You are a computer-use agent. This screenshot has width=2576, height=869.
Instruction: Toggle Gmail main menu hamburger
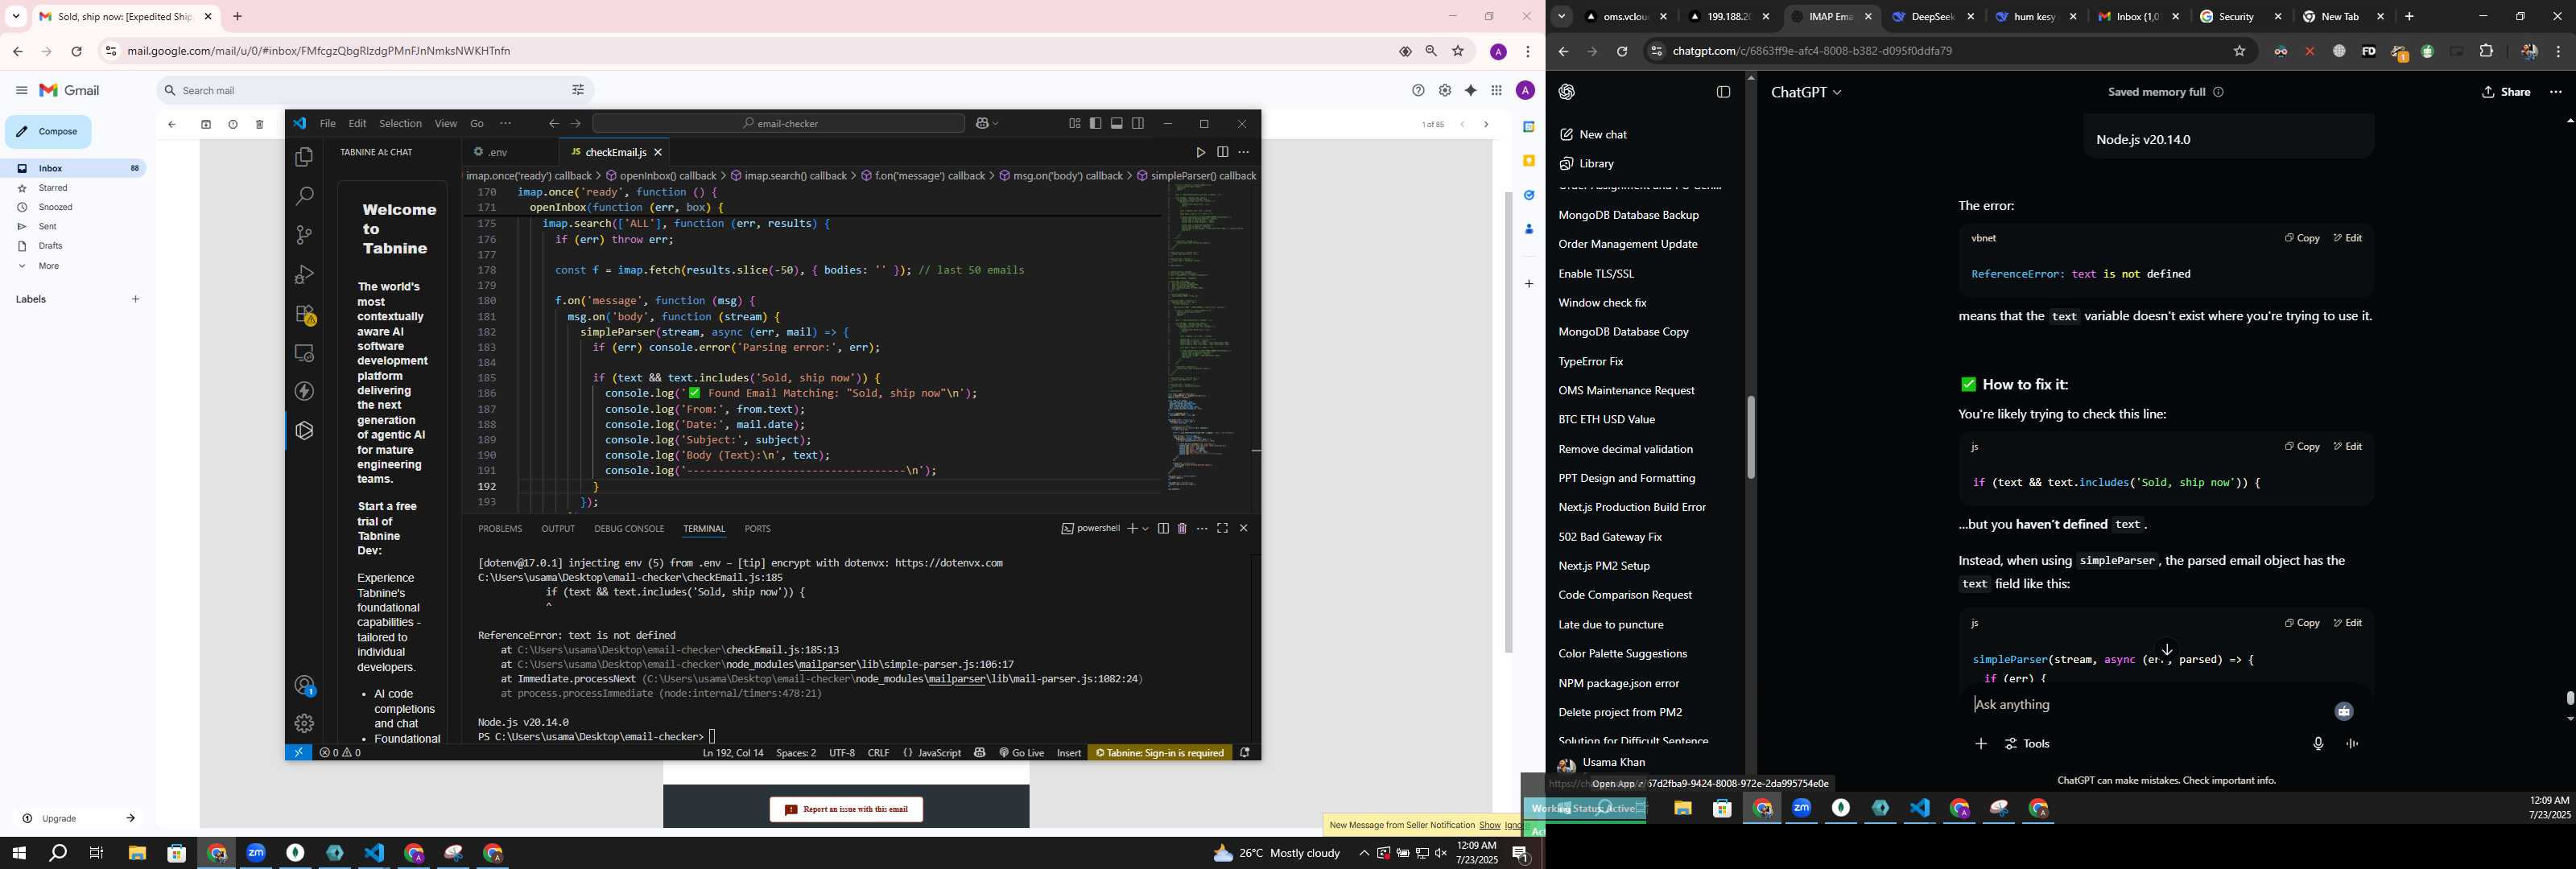click(21, 91)
